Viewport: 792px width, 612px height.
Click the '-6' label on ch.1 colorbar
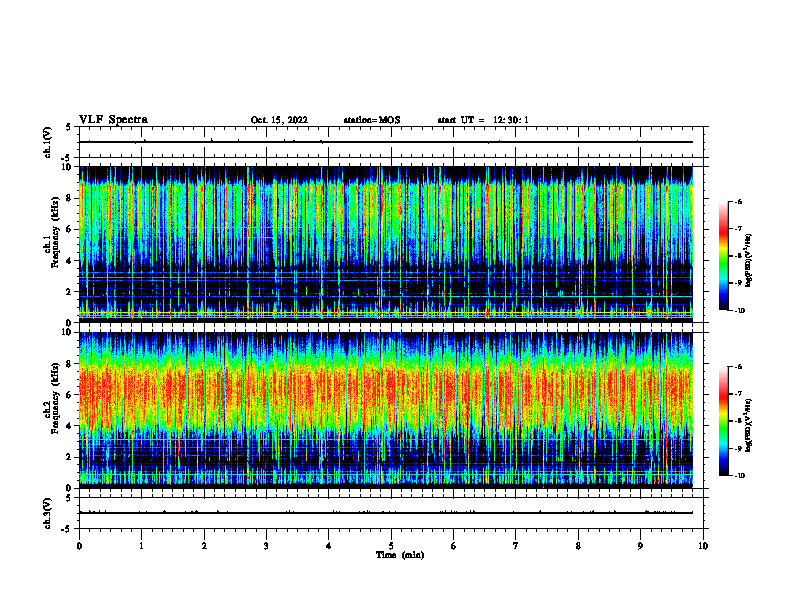tap(738, 202)
